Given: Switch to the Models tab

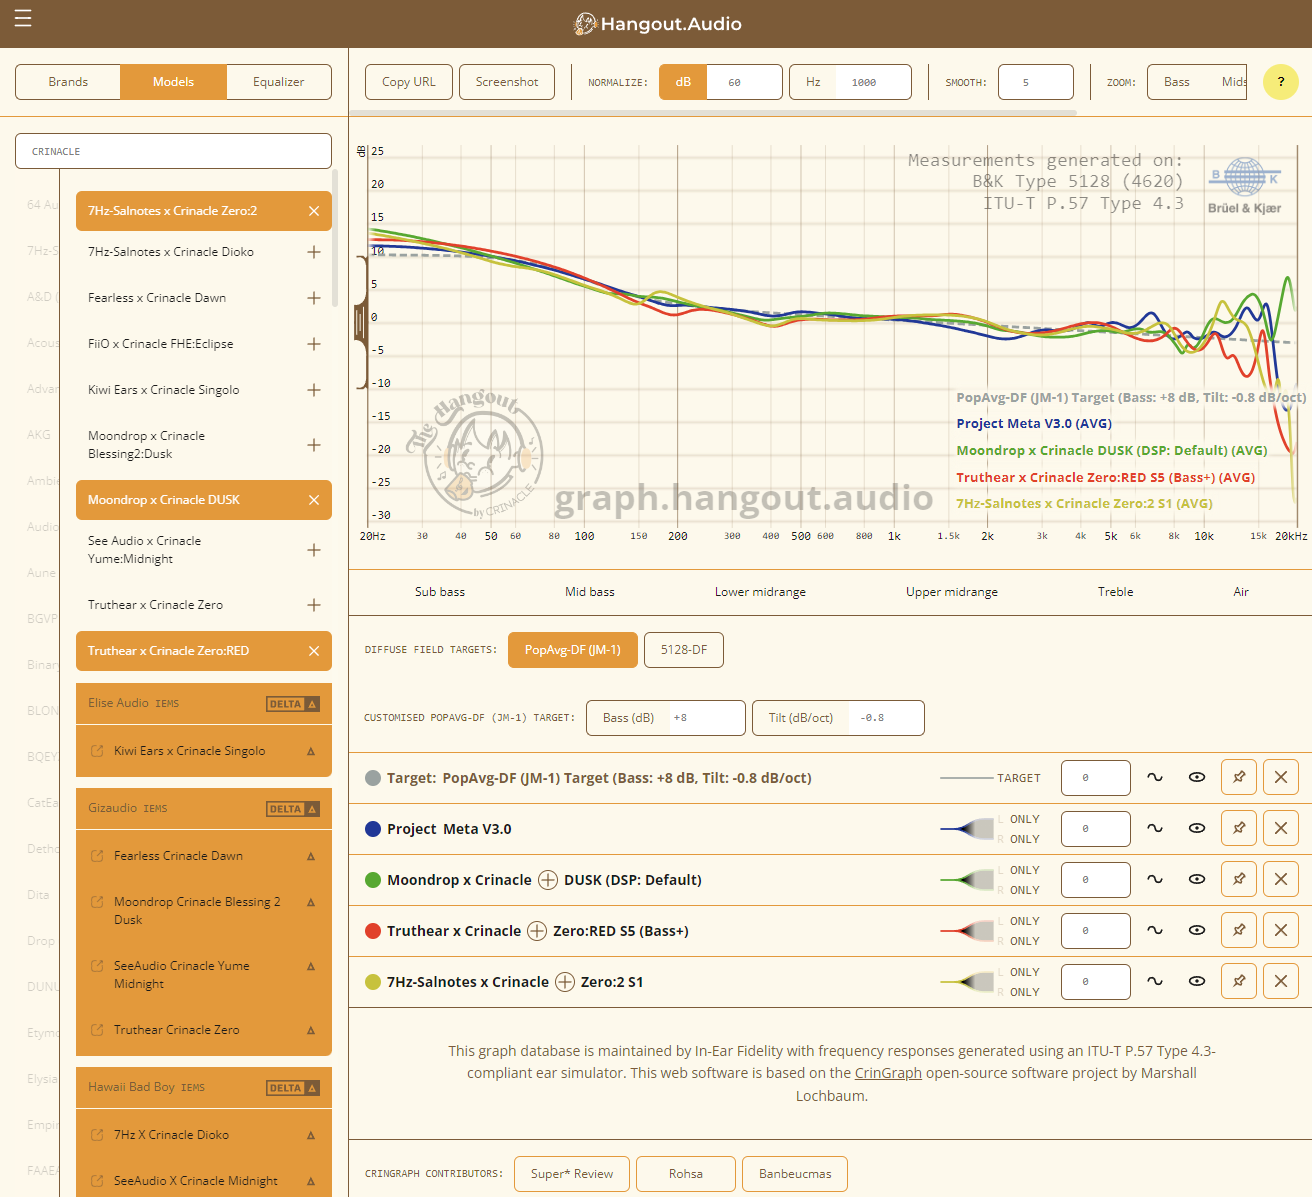Looking at the screenshot, I should pos(173,82).
